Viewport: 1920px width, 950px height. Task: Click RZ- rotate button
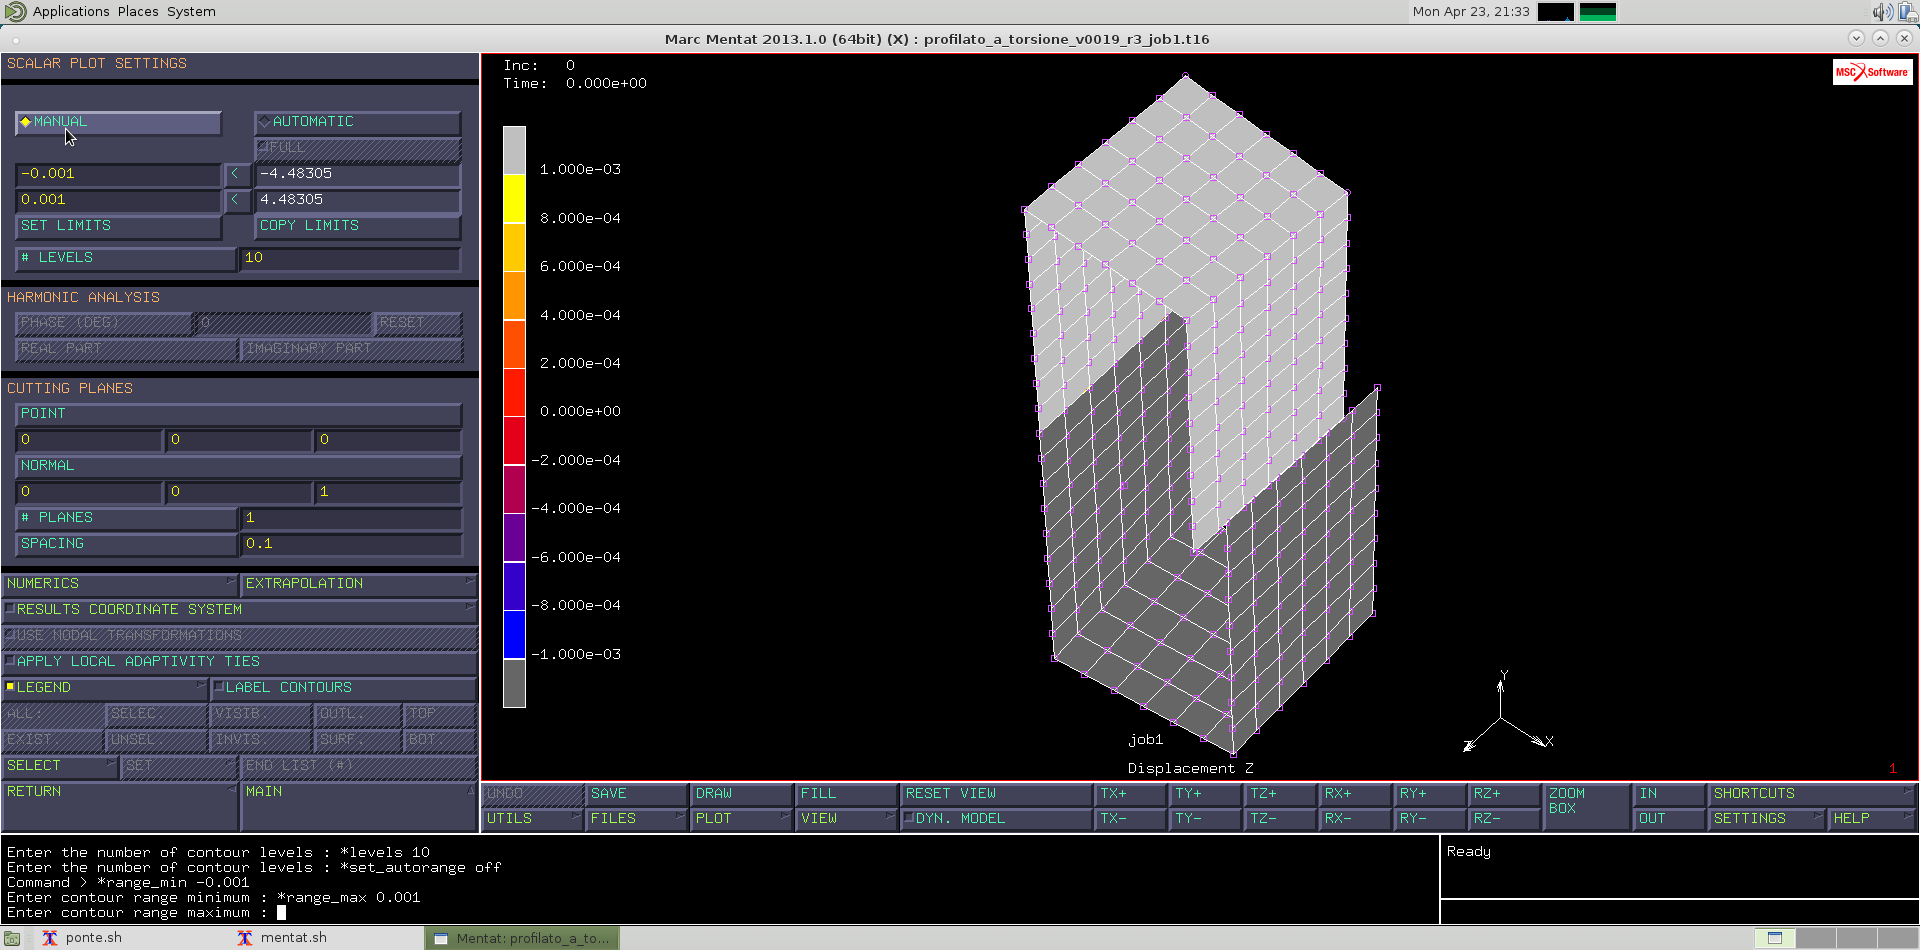pos(1504,819)
